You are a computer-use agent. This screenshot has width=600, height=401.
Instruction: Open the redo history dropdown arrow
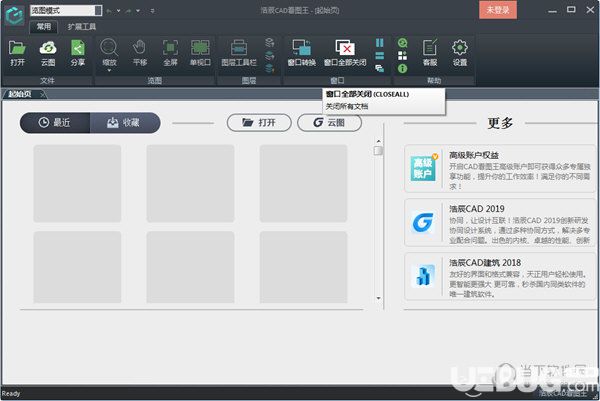138,11
